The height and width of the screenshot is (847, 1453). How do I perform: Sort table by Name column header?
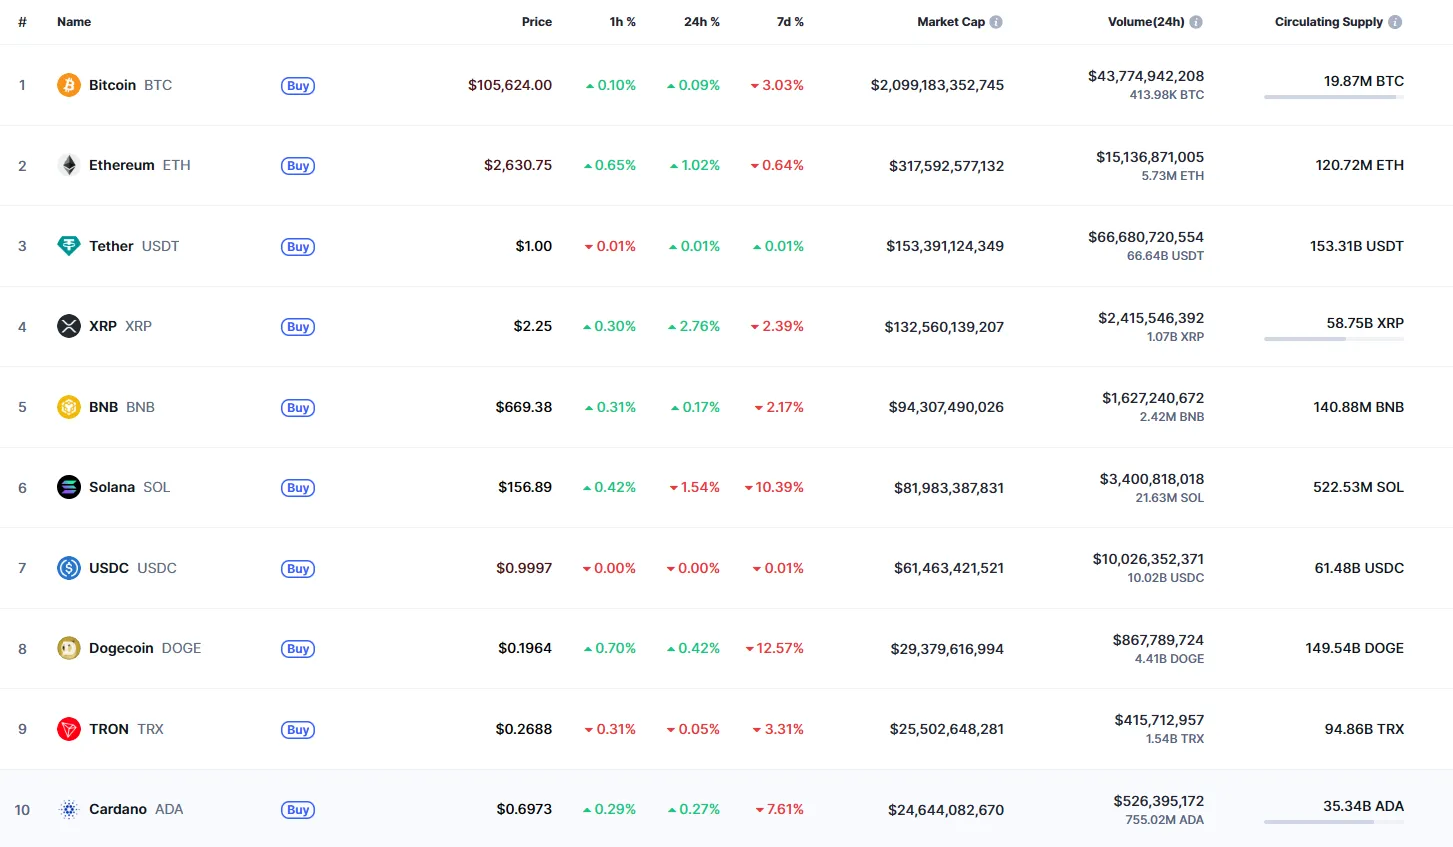coord(74,22)
